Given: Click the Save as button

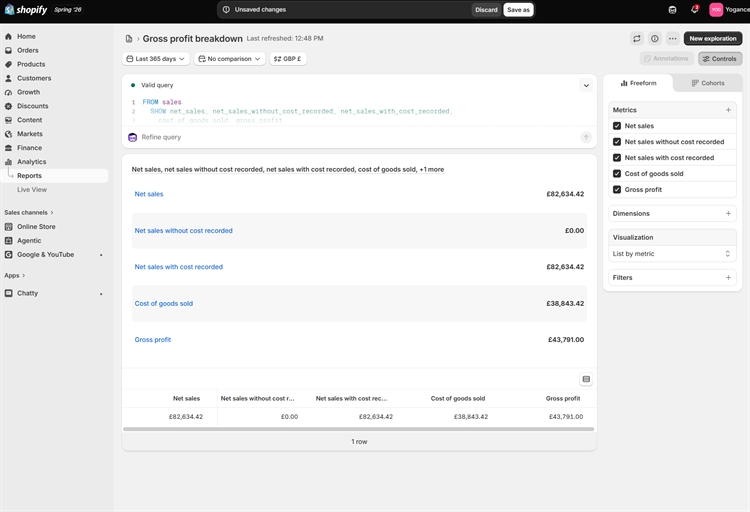Looking at the screenshot, I should click(518, 10).
